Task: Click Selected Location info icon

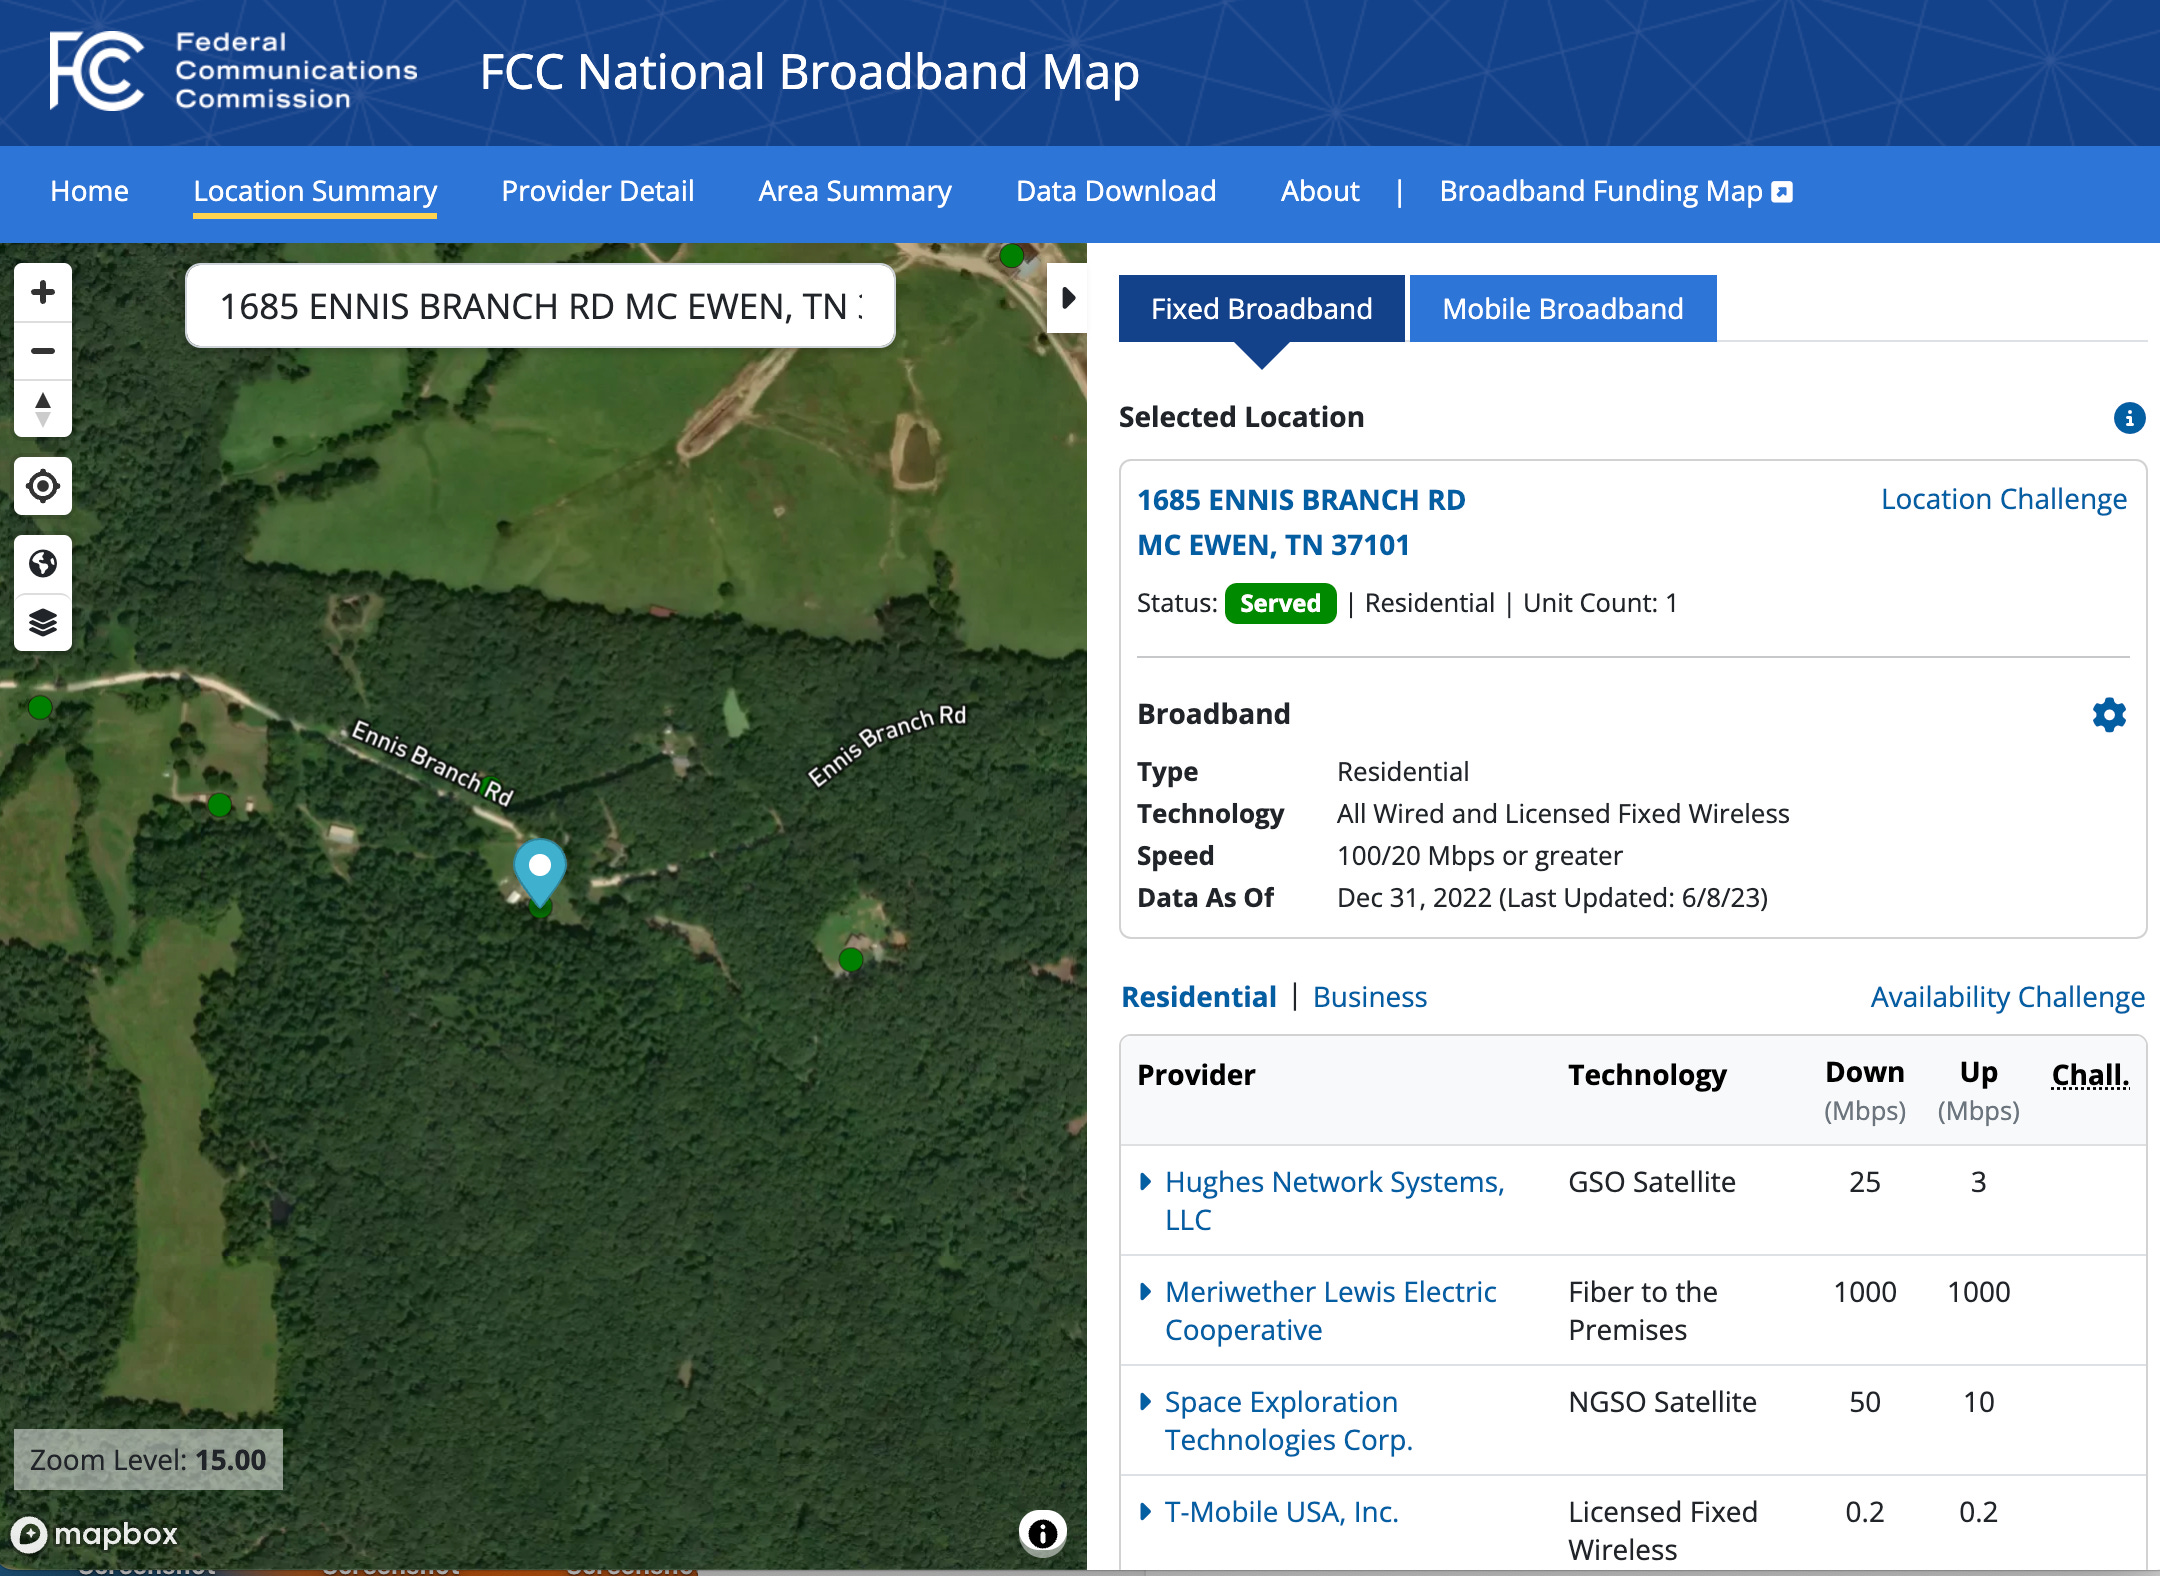Action: (2129, 417)
